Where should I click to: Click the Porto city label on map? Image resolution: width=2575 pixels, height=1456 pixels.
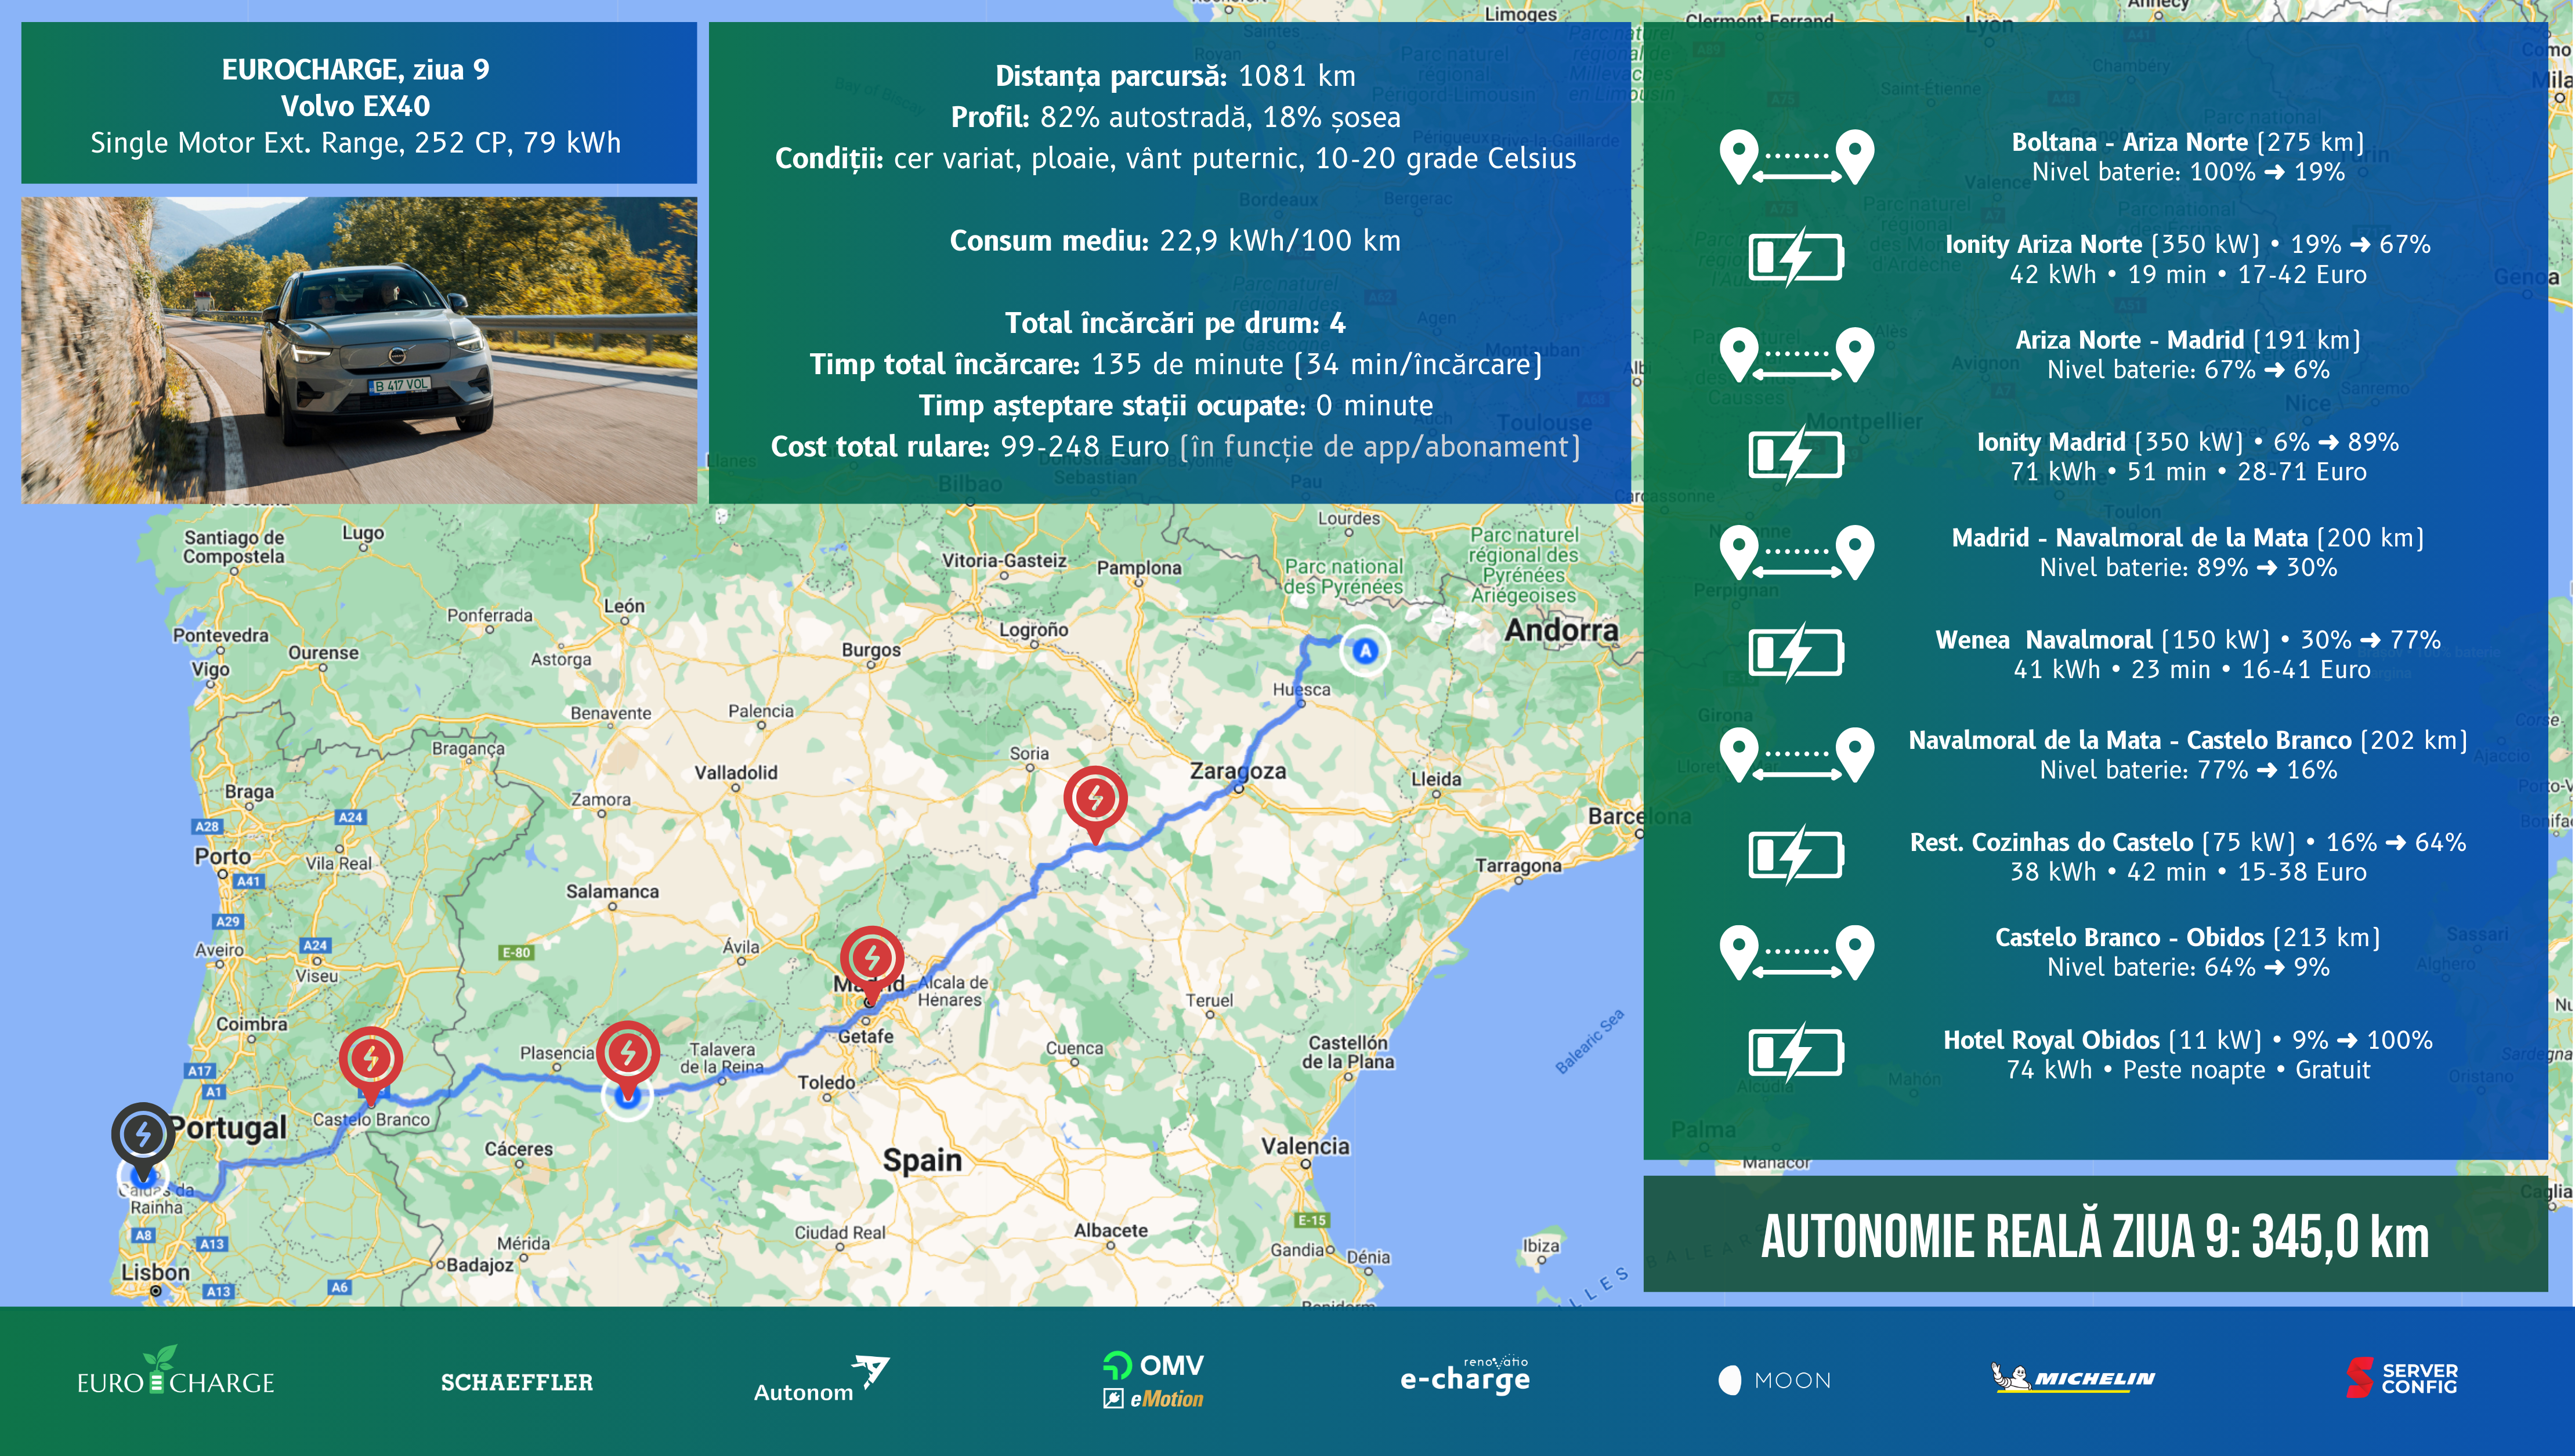tap(223, 857)
